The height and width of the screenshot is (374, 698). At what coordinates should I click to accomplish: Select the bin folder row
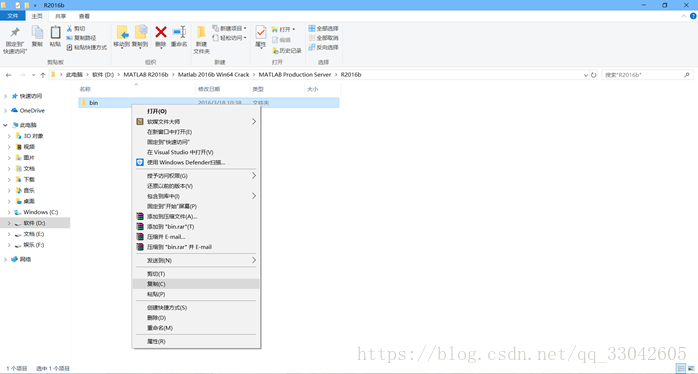pos(209,103)
